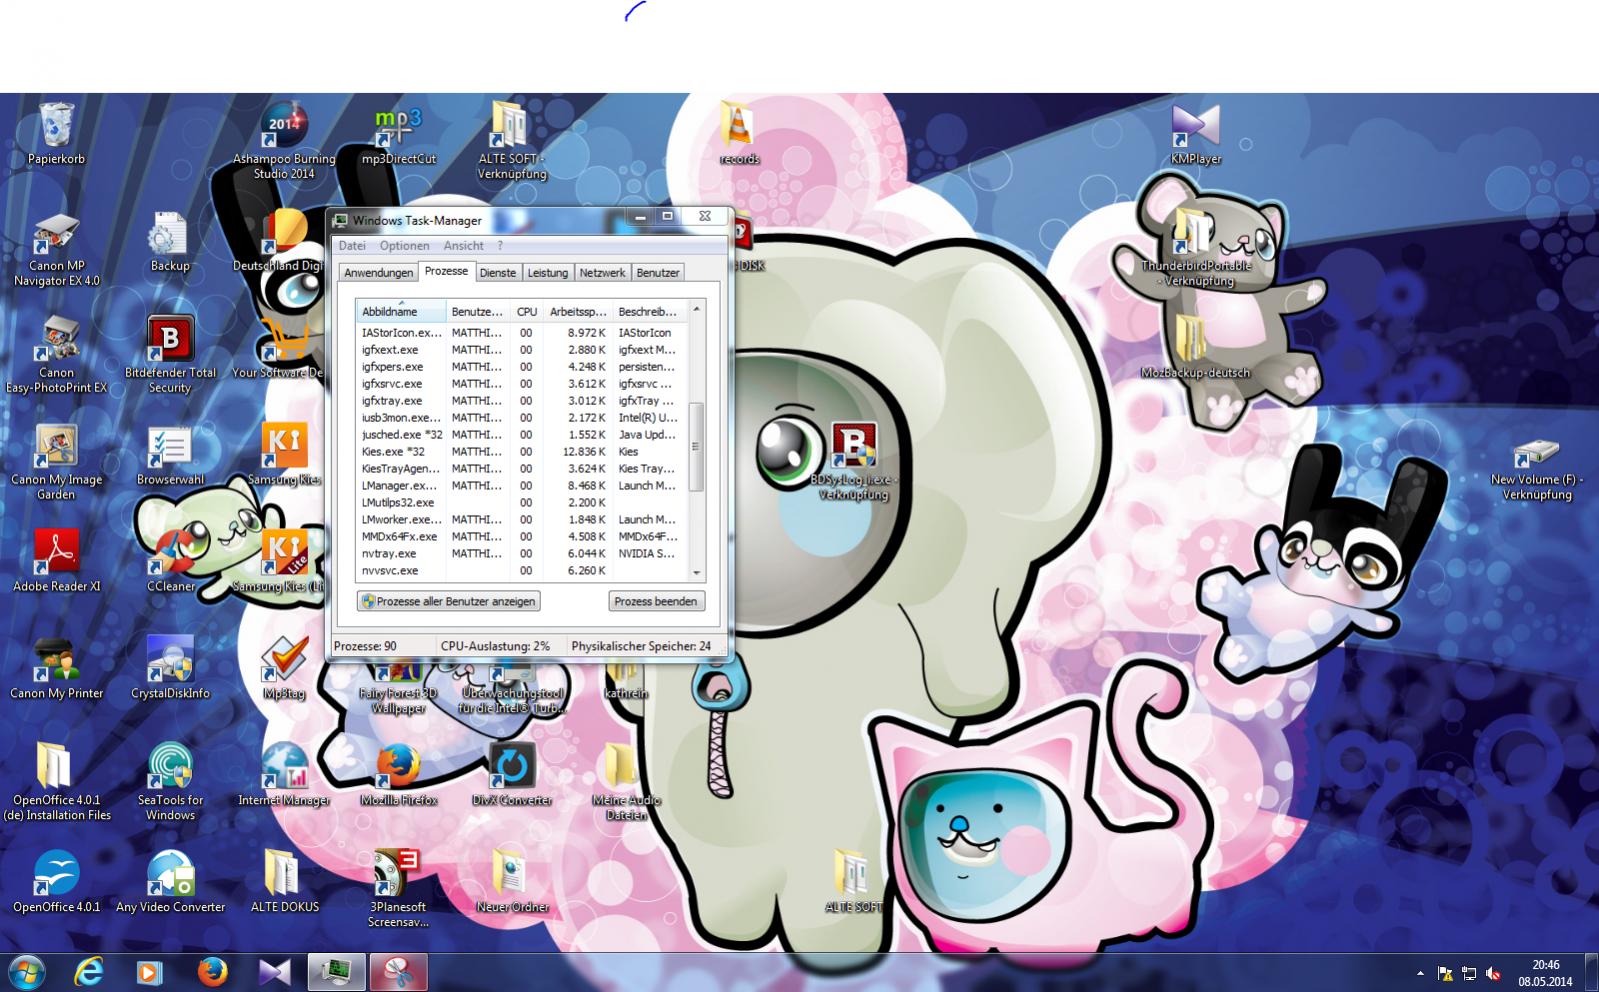The height and width of the screenshot is (992, 1599).
Task: Open Datei menu in Task-Manager
Action: coord(352,245)
